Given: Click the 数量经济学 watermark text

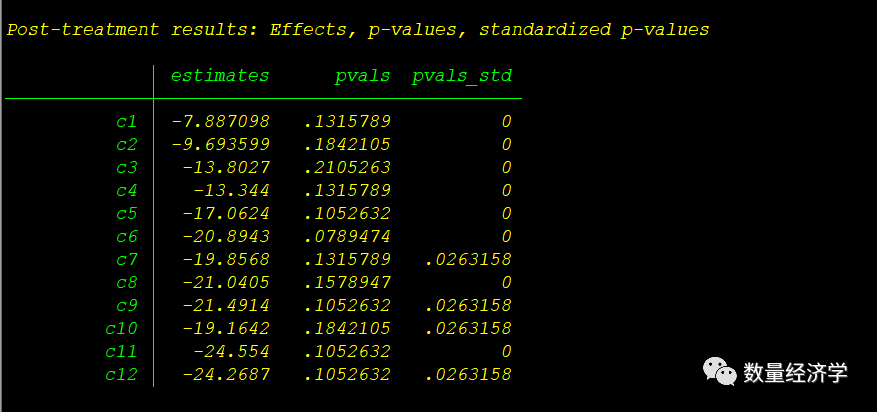Looking at the screenshot, I should pos(795,373).
